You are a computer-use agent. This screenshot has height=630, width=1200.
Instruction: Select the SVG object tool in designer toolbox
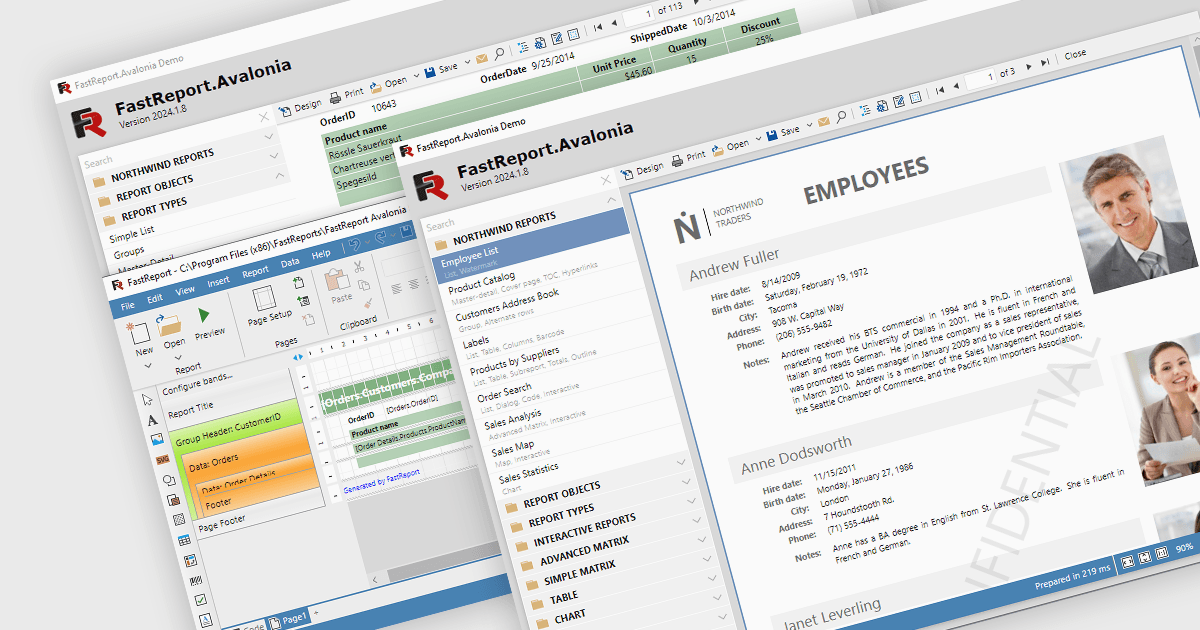[x=162, y=459]
